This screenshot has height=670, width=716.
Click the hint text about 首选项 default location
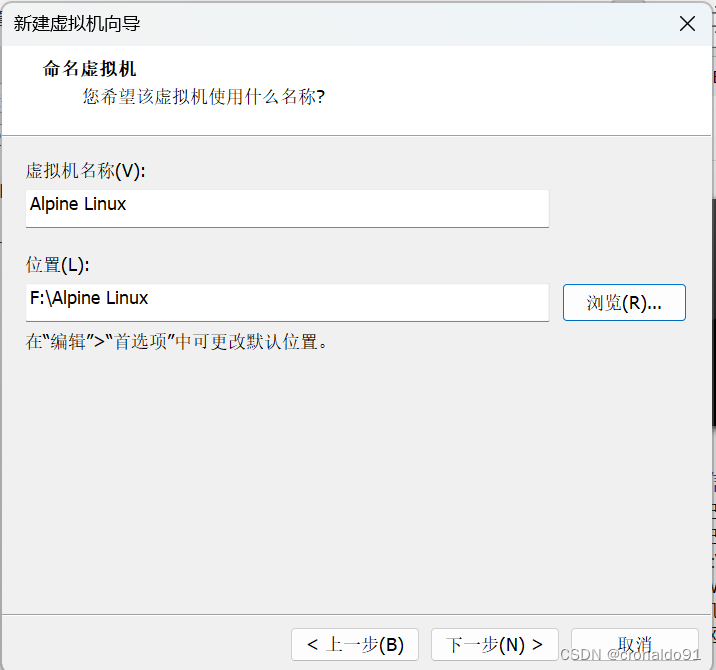point(177,342)
